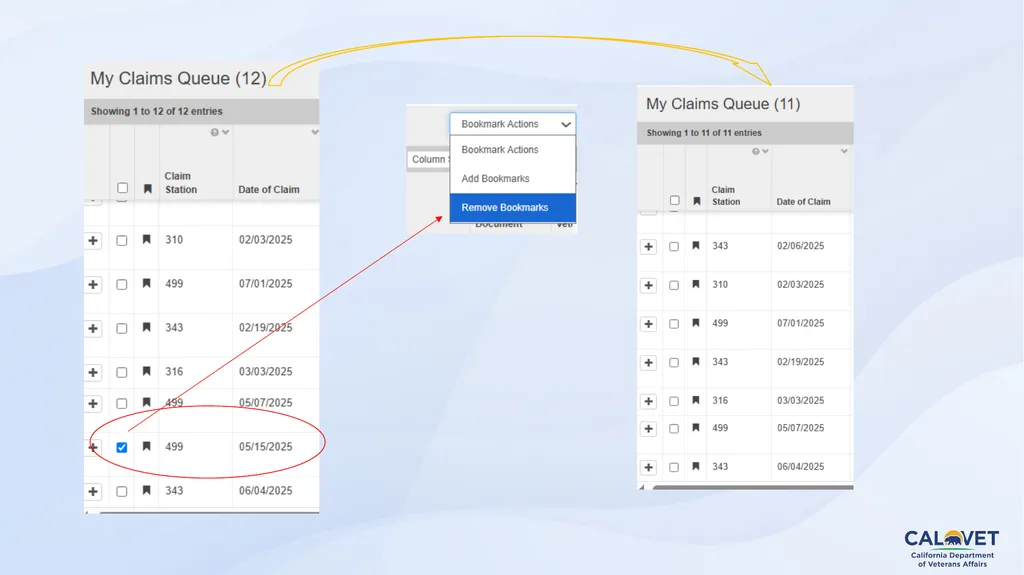Click the 'My Claims Queue (12)' title

[178, 78]
